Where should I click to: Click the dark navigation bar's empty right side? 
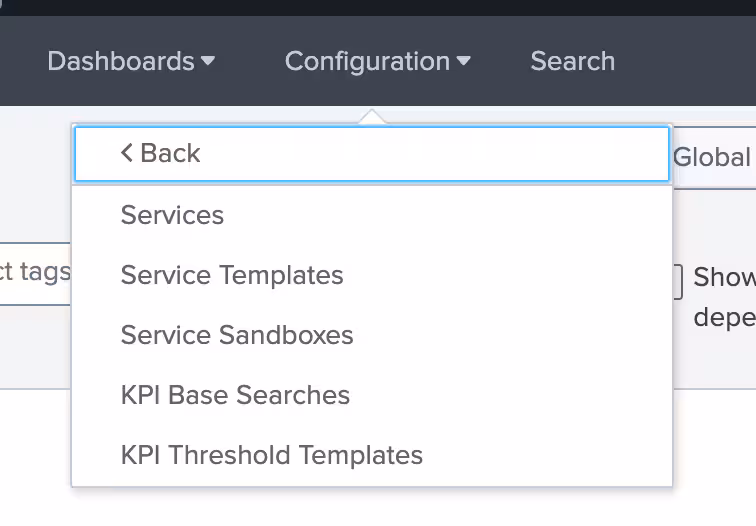(690, 61)
